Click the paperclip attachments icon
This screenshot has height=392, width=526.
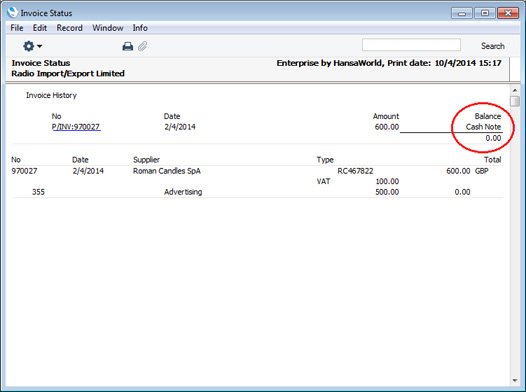pos(143,46)
